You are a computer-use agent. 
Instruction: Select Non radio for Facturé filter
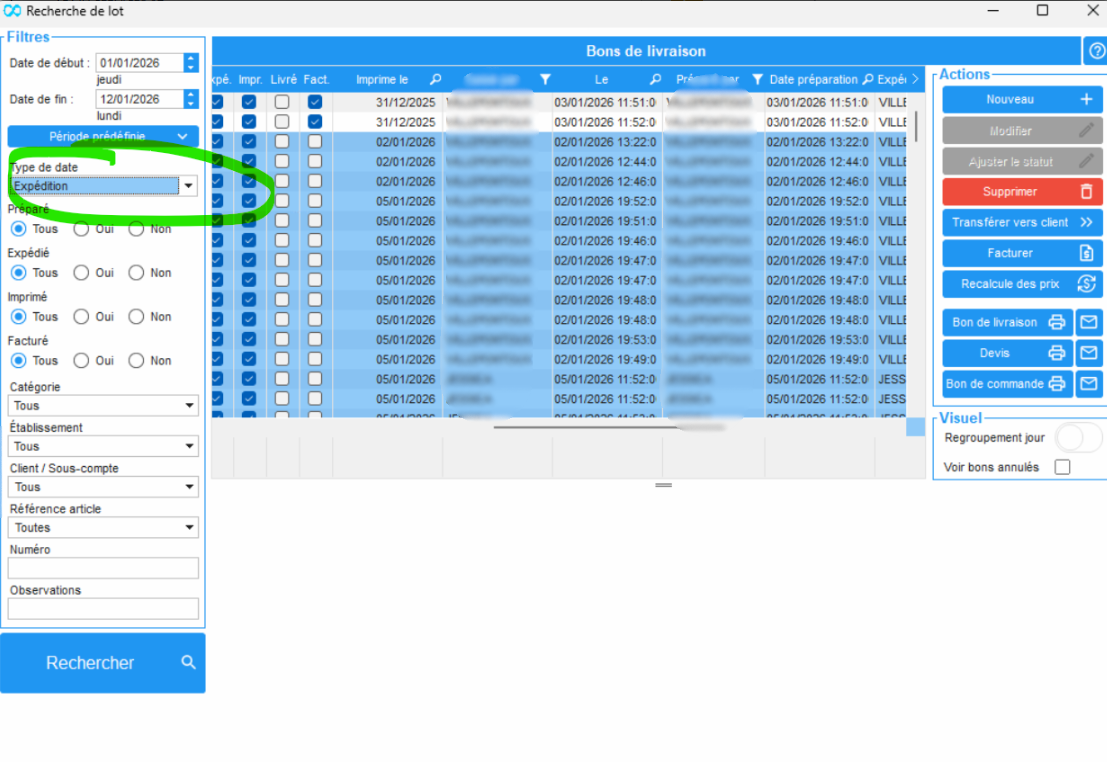pyautogui.click(x=137, y=361)
